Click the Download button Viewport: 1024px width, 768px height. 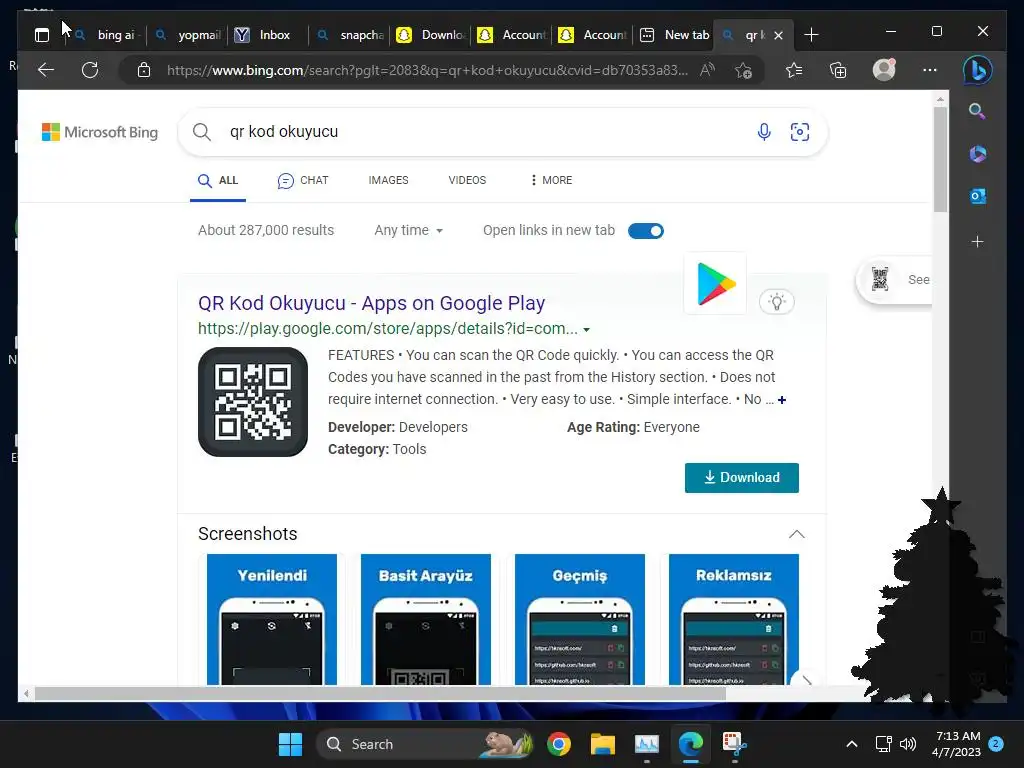coord(741,478)
